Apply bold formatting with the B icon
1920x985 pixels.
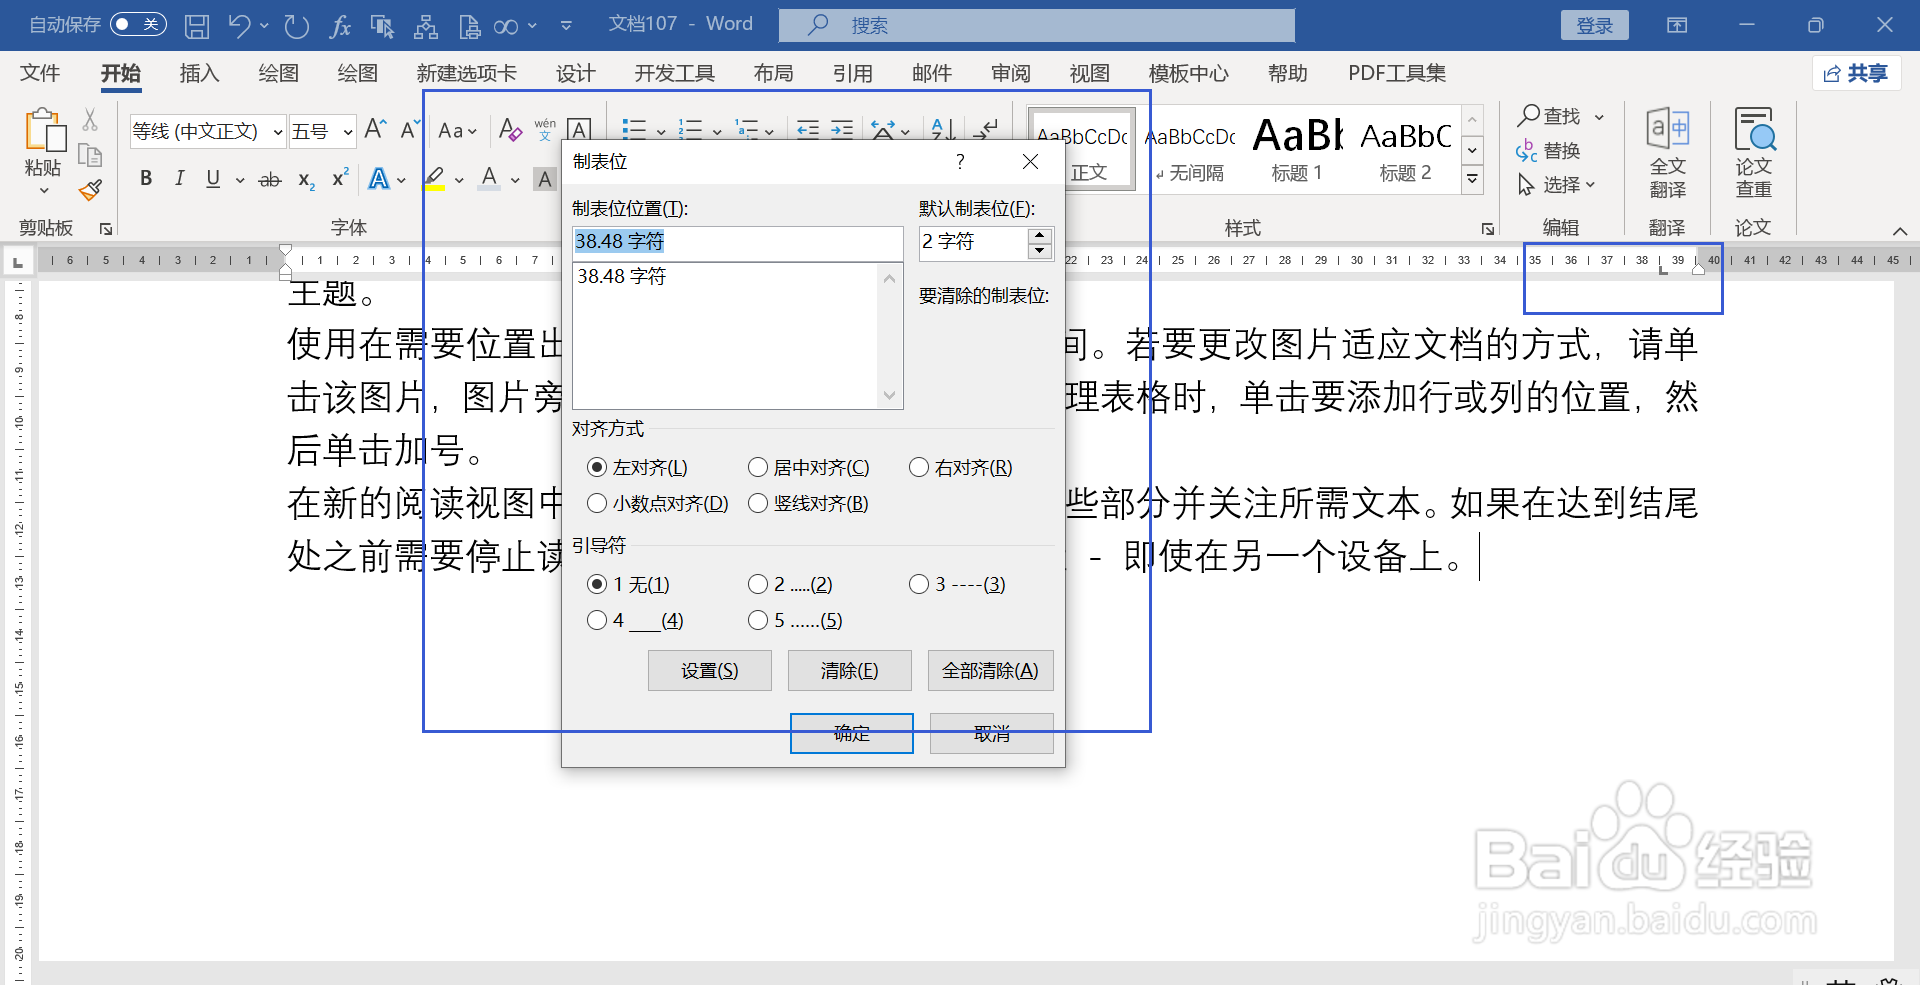point(146,179)
